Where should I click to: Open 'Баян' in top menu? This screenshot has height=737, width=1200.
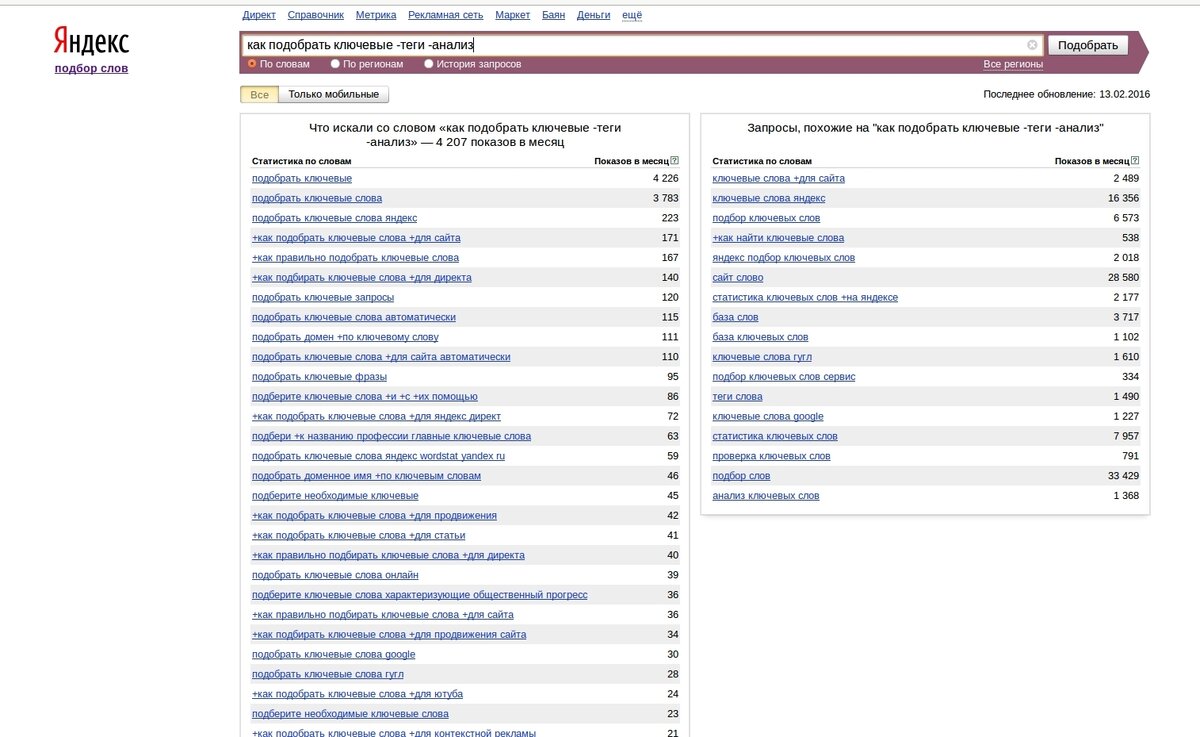553,15
